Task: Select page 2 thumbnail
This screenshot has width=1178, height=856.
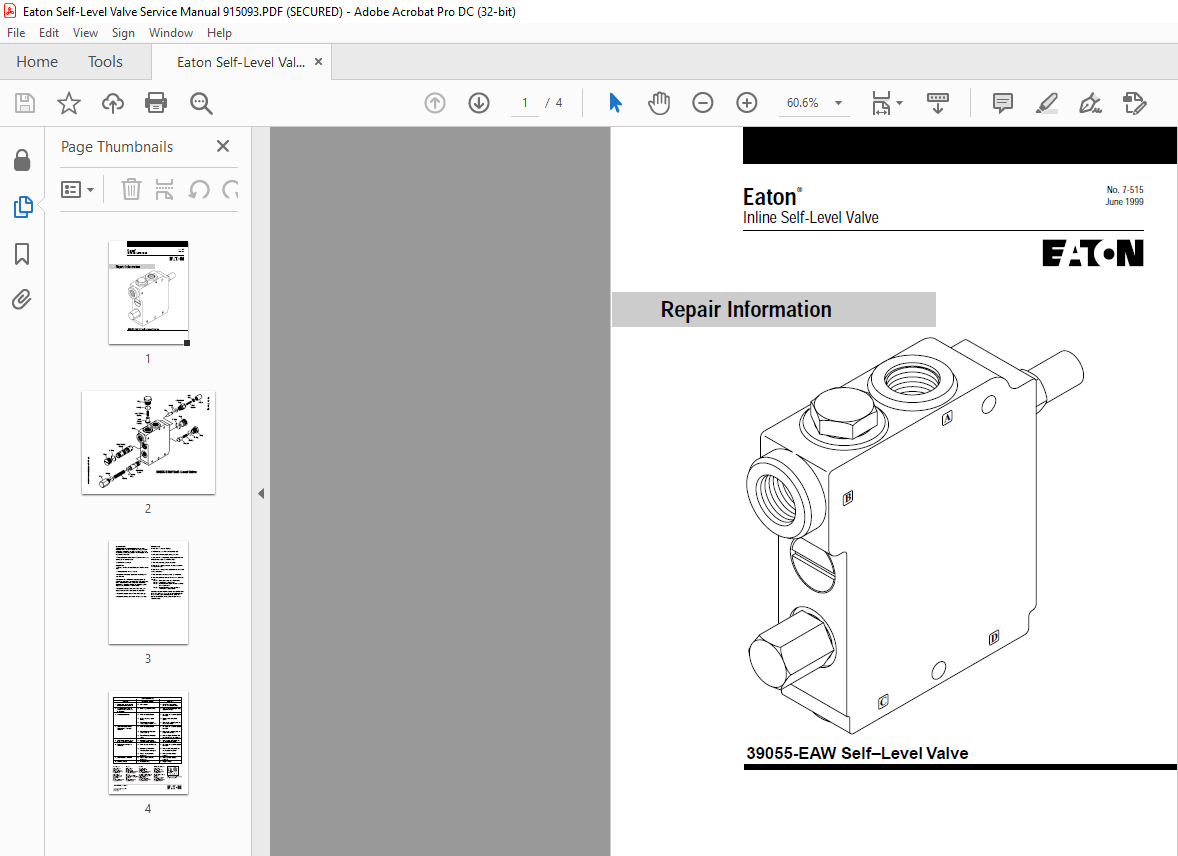Action: 148,442
